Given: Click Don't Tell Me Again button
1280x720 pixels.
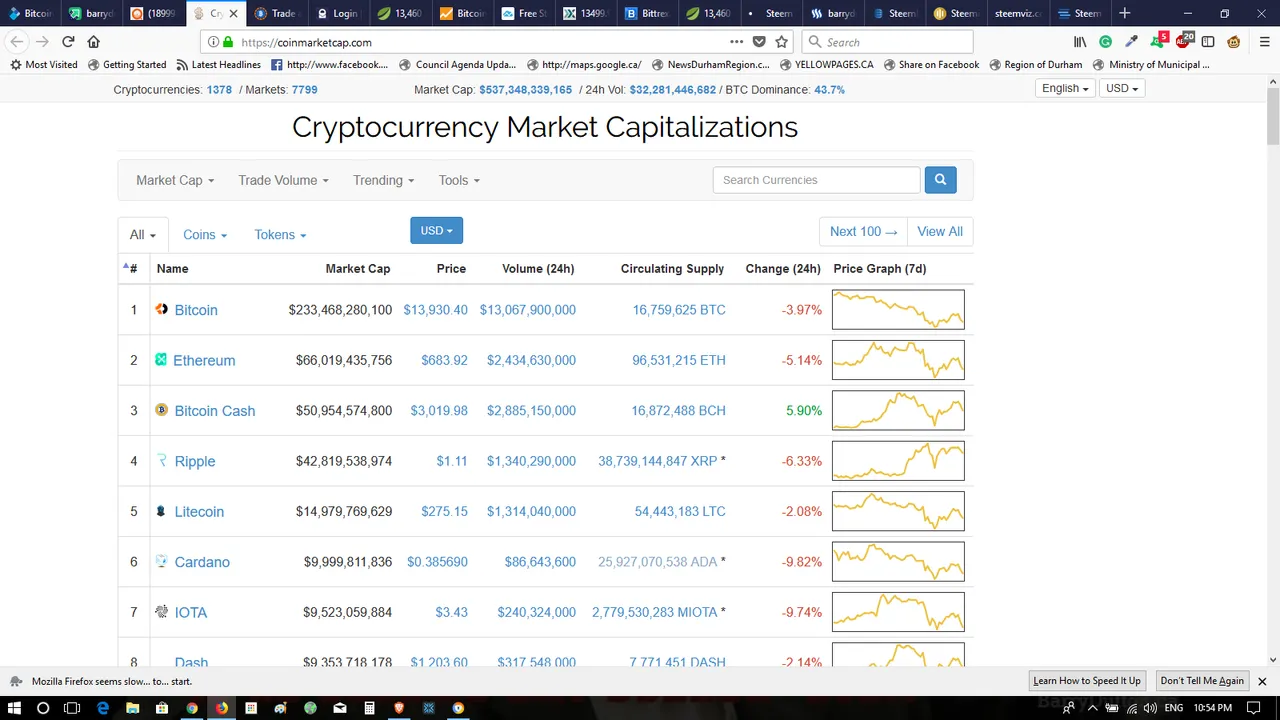Looking at the screenshot, I should pos(1202,681).
